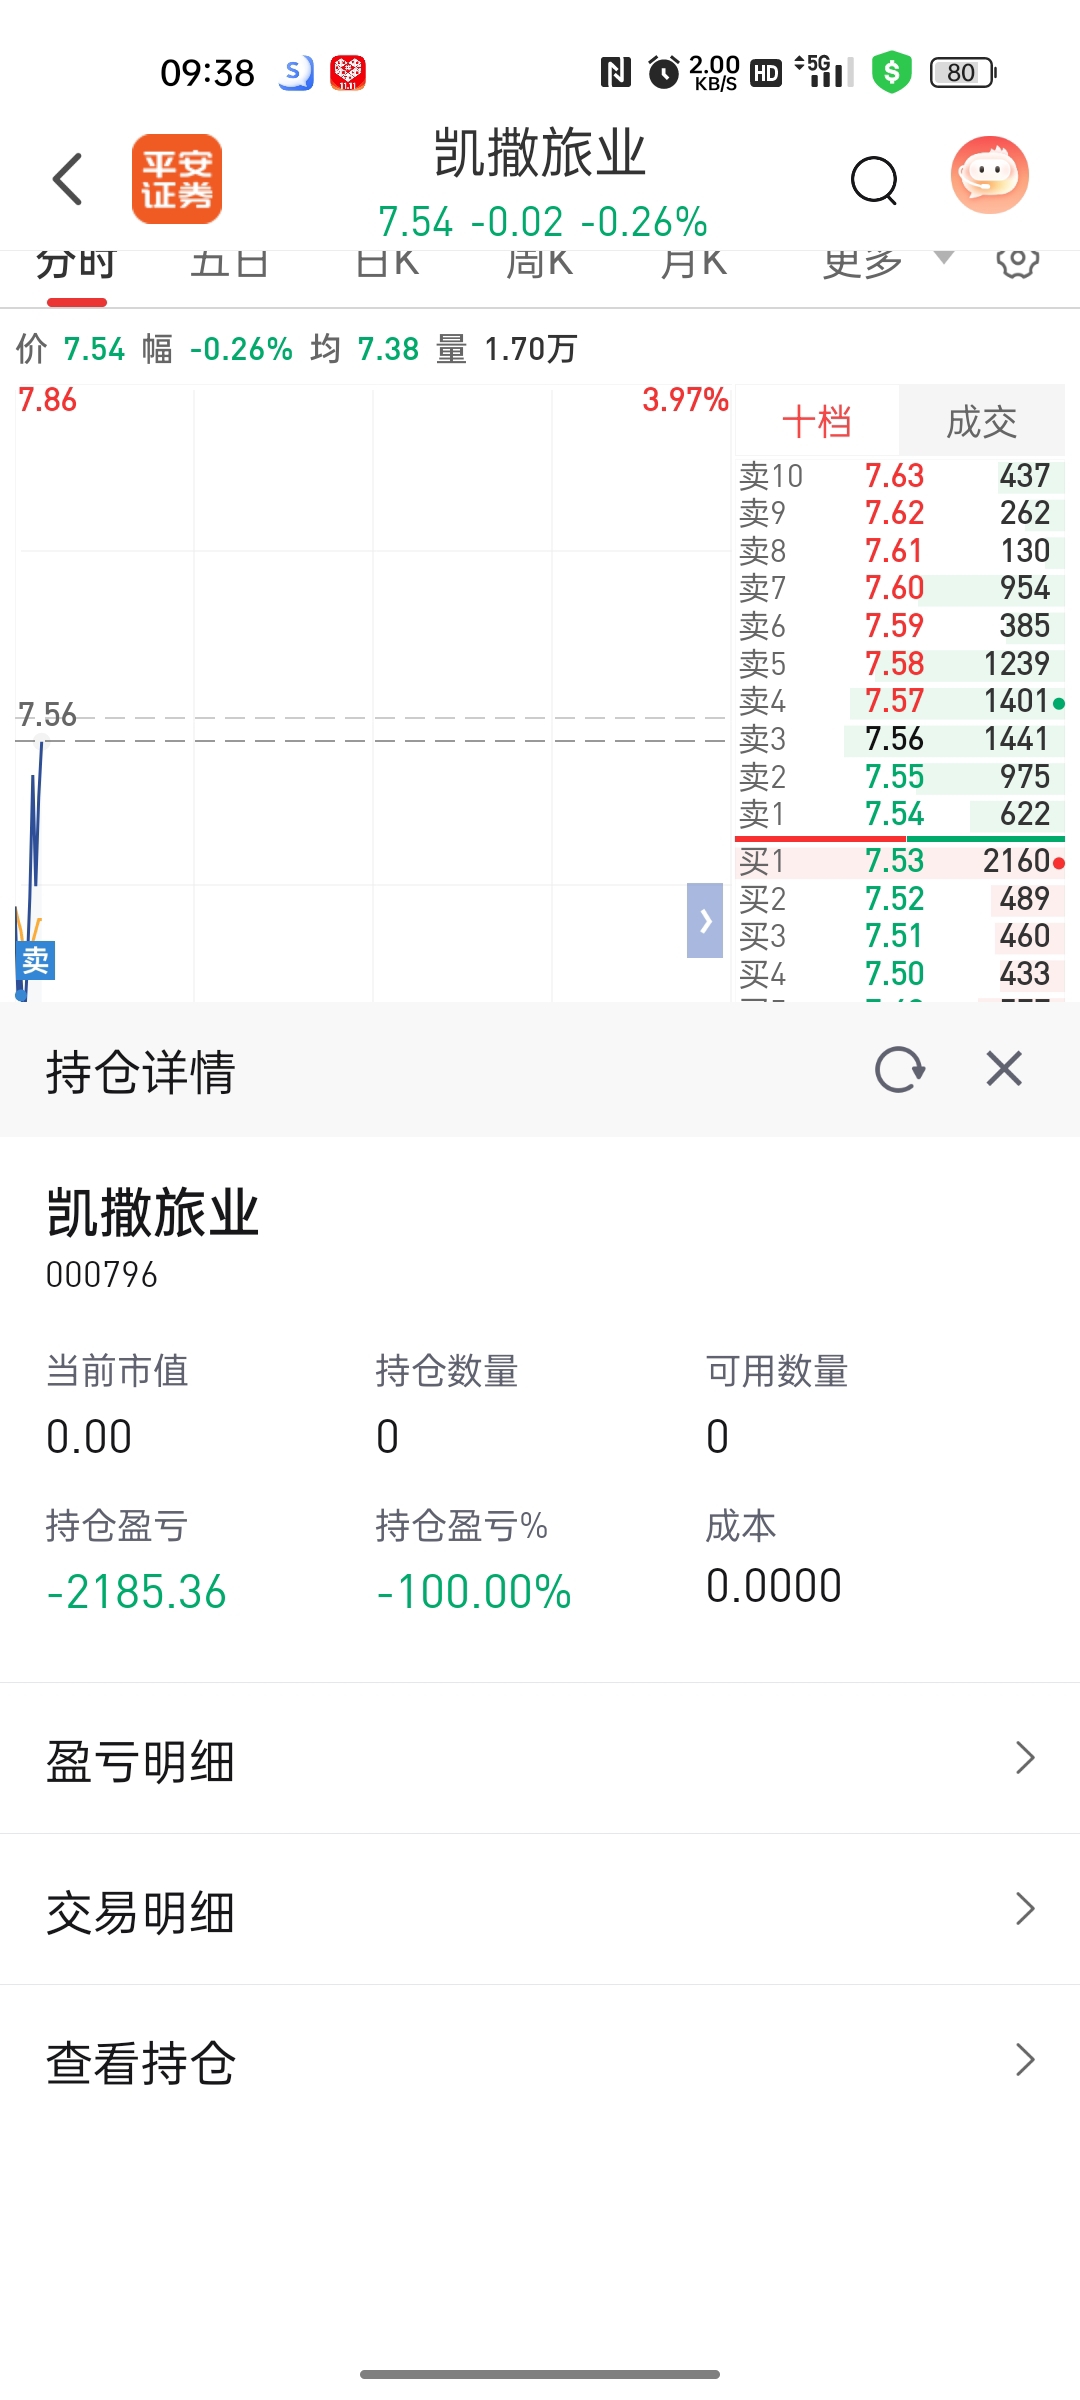Viewport: 1080px width, 2400px height.
Task: Tap the blue S app notification icon
Action: [296, 72]
